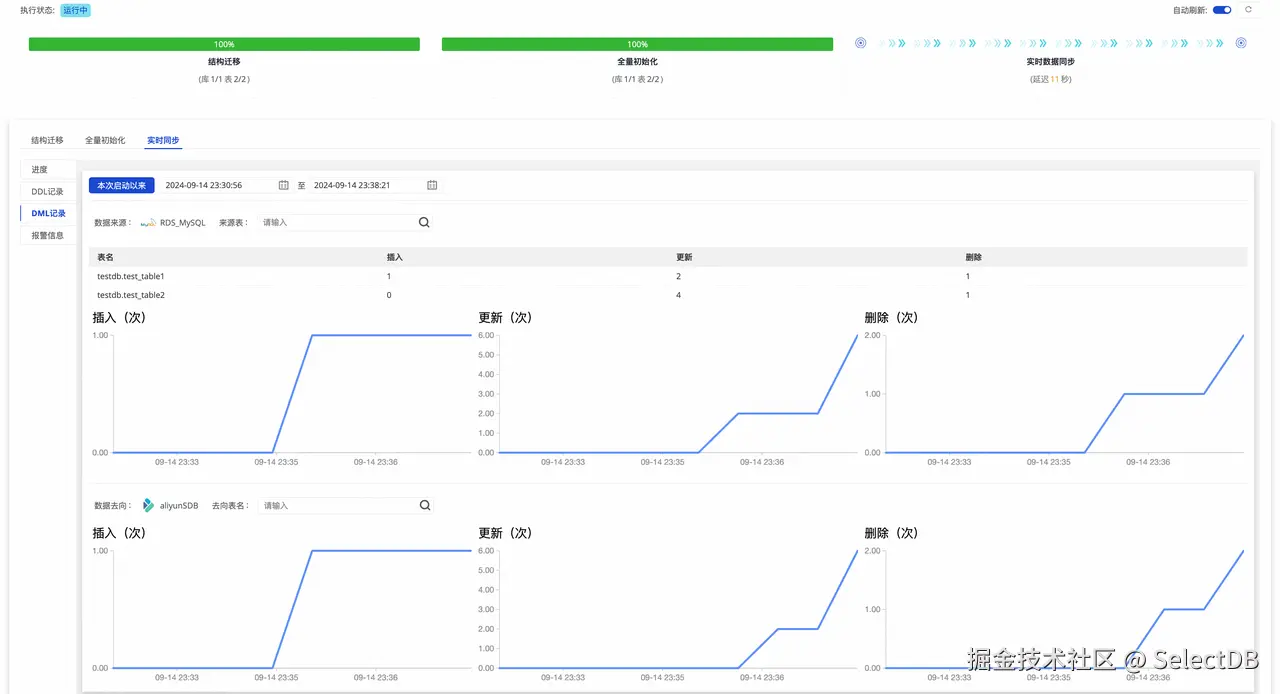The height and width of the screenshot is (694, 1280).
Task: Open the end date calendar icon
Action: [x=432, y=185]
